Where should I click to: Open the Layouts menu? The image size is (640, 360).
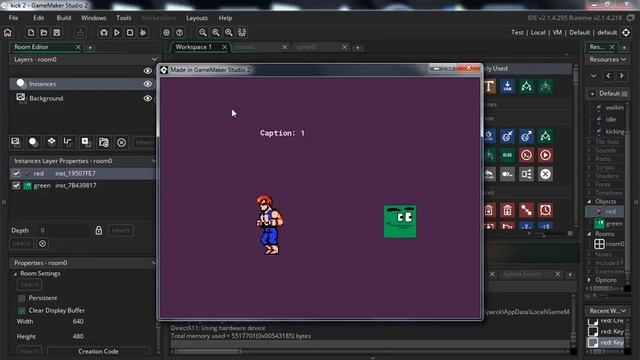pos(197,18)
